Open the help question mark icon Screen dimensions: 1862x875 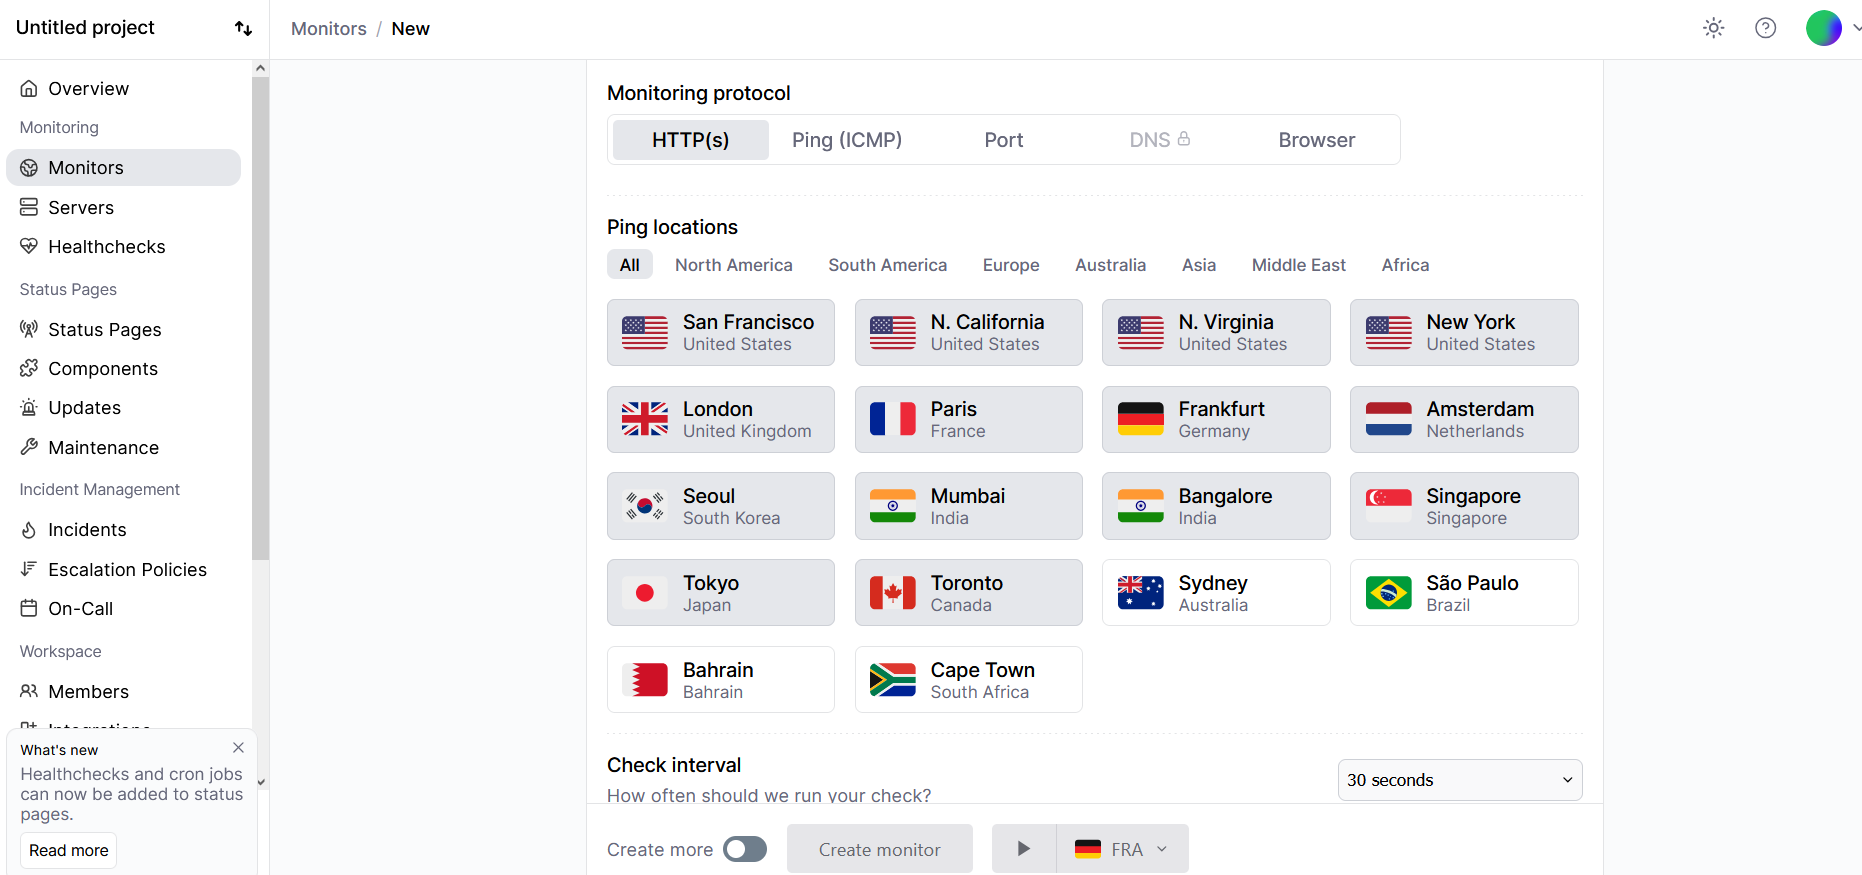[1765, 28]
